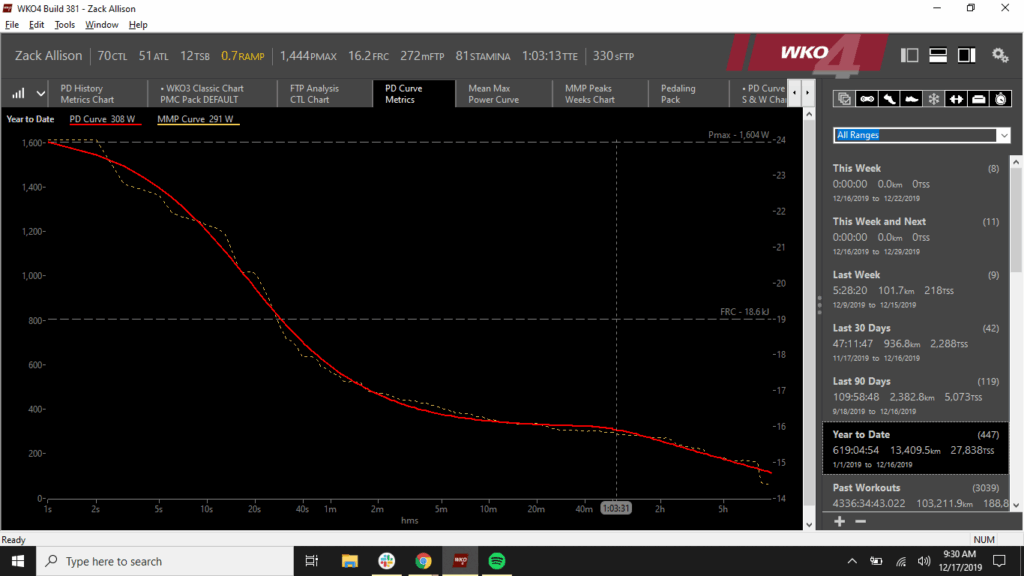
Task: Open the Window menu
Action: [x=102, y=25]
